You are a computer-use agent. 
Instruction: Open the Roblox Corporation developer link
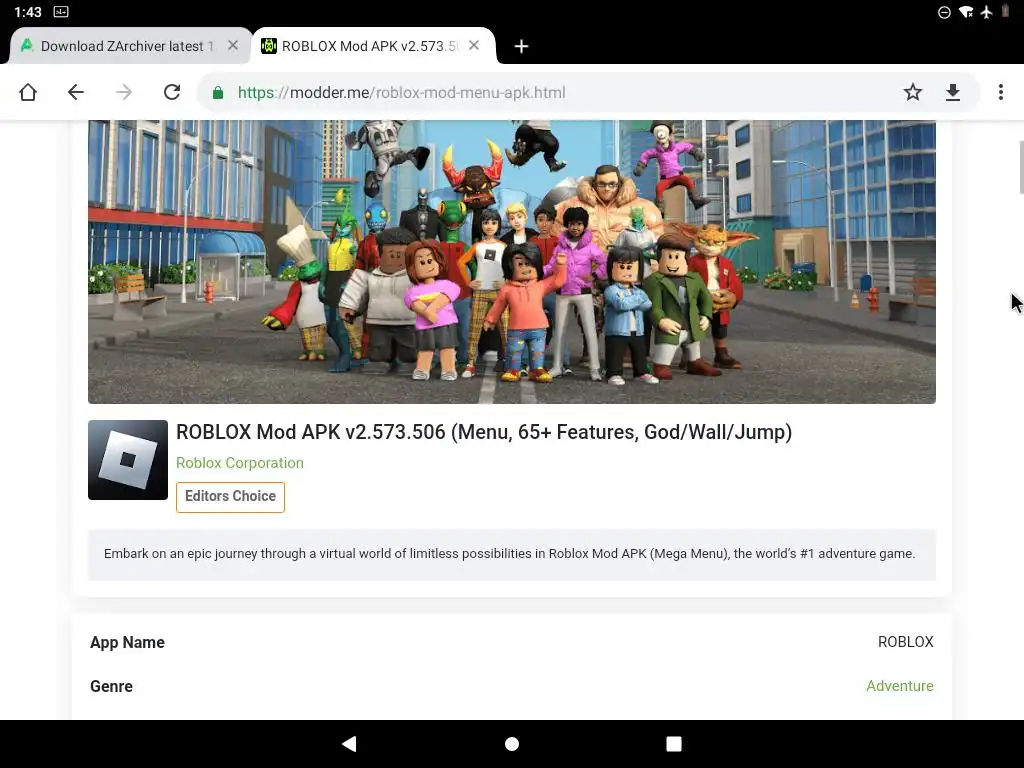240,463
